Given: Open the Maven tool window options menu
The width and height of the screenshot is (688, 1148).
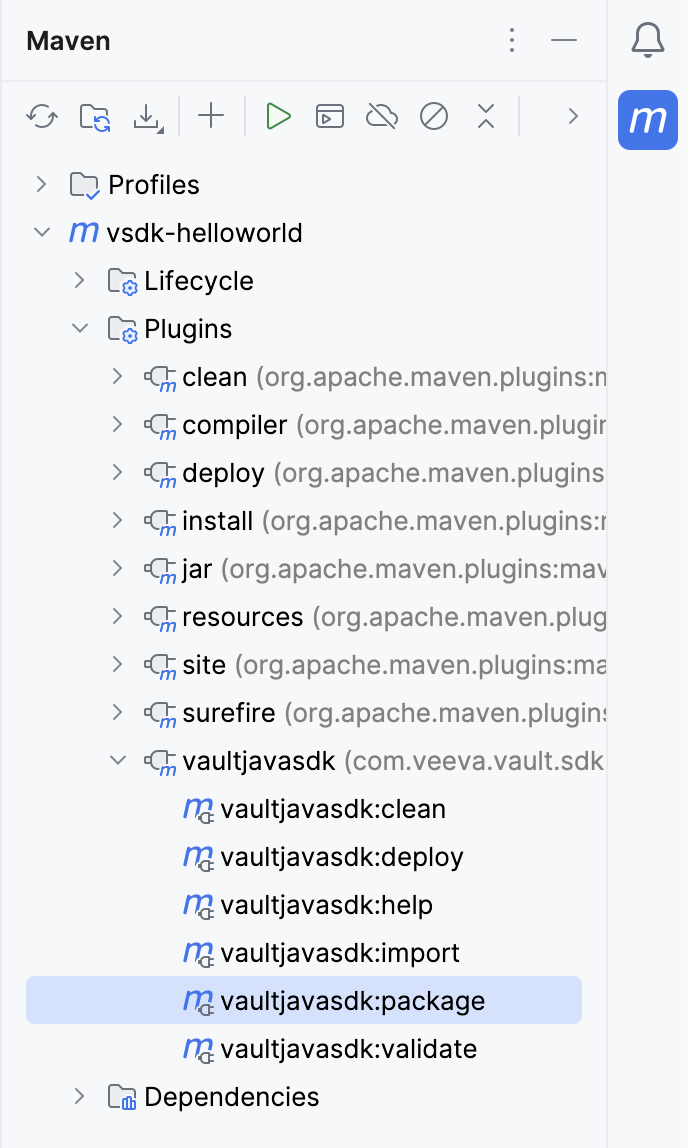Looking at the screenshot, I should 511,41.
